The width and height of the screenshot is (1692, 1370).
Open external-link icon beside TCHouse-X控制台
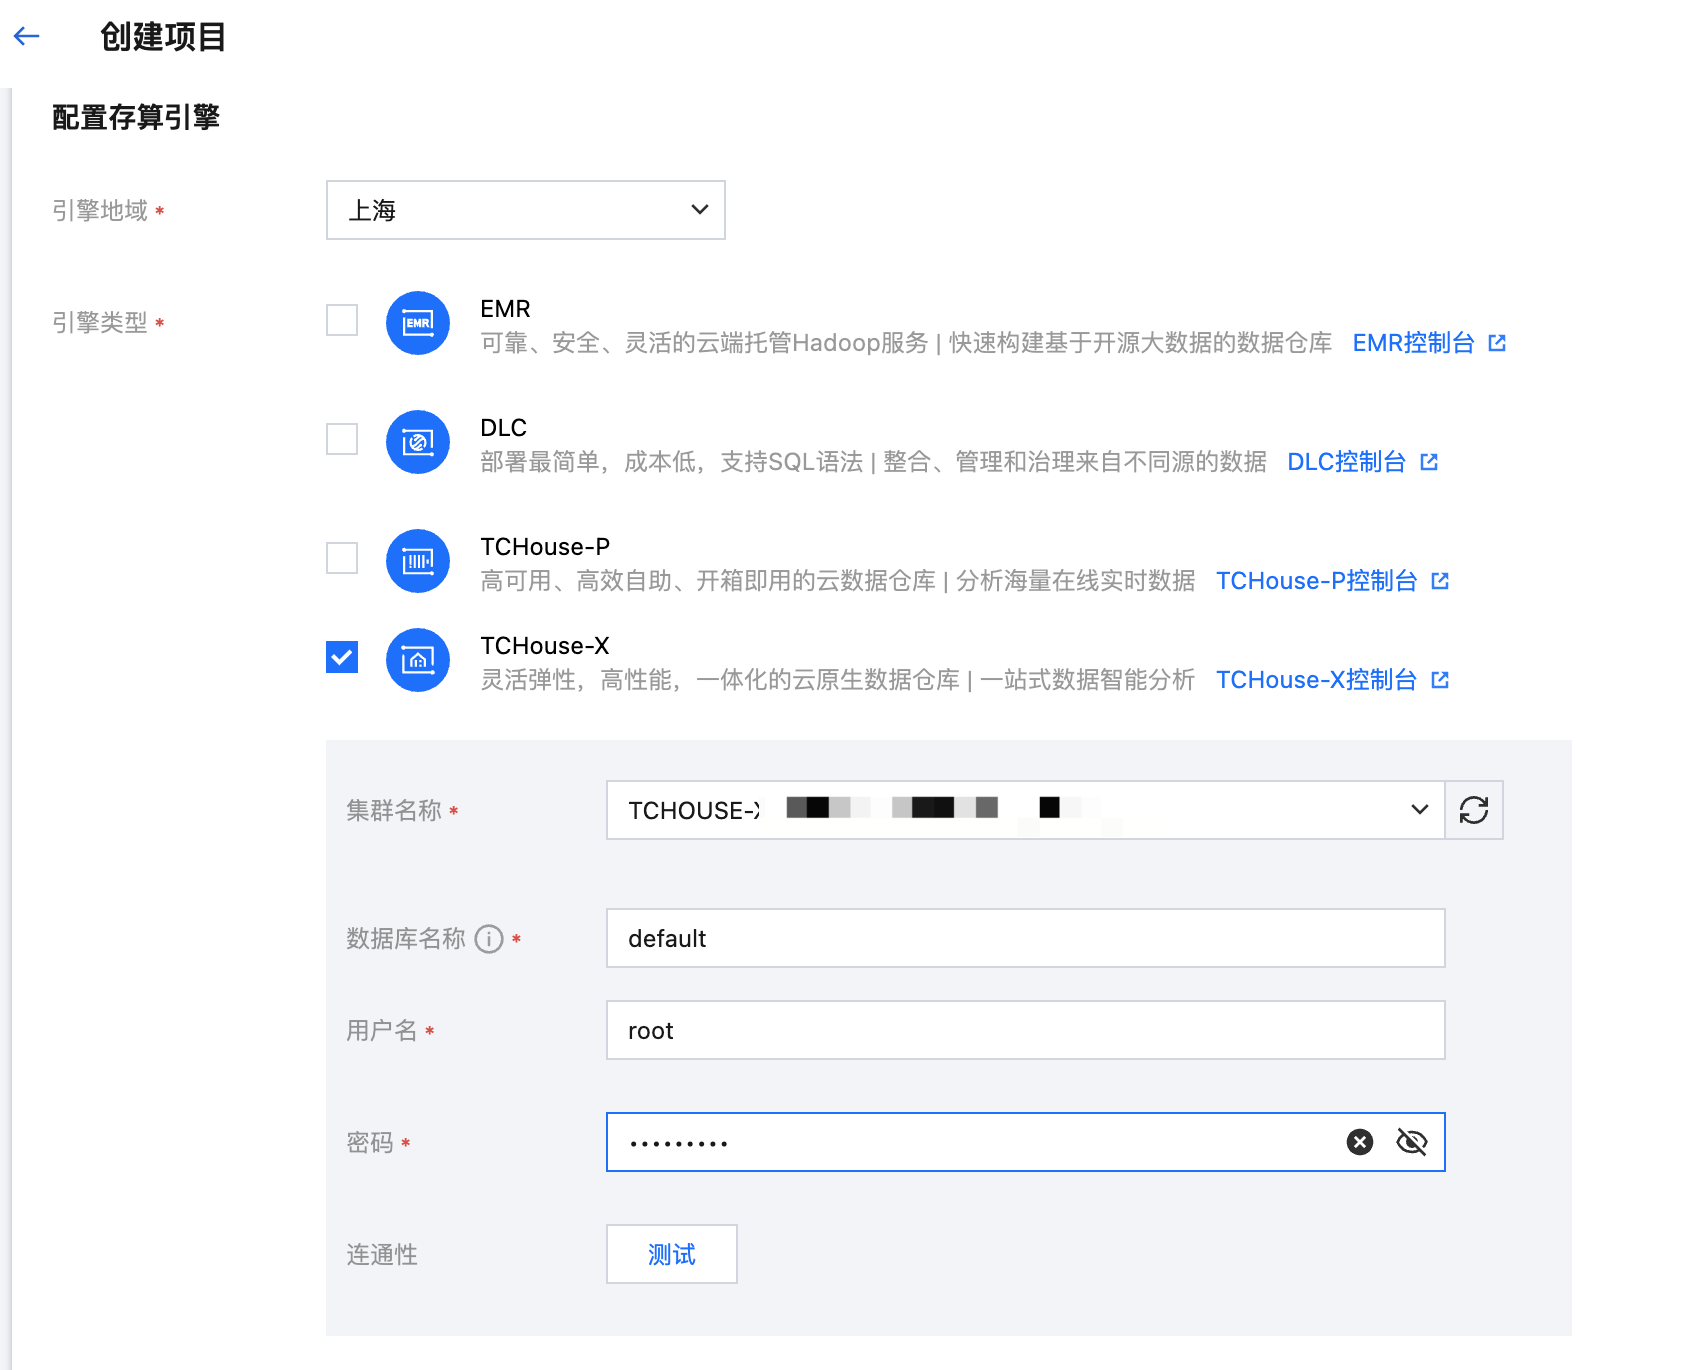pos(1440,680)
